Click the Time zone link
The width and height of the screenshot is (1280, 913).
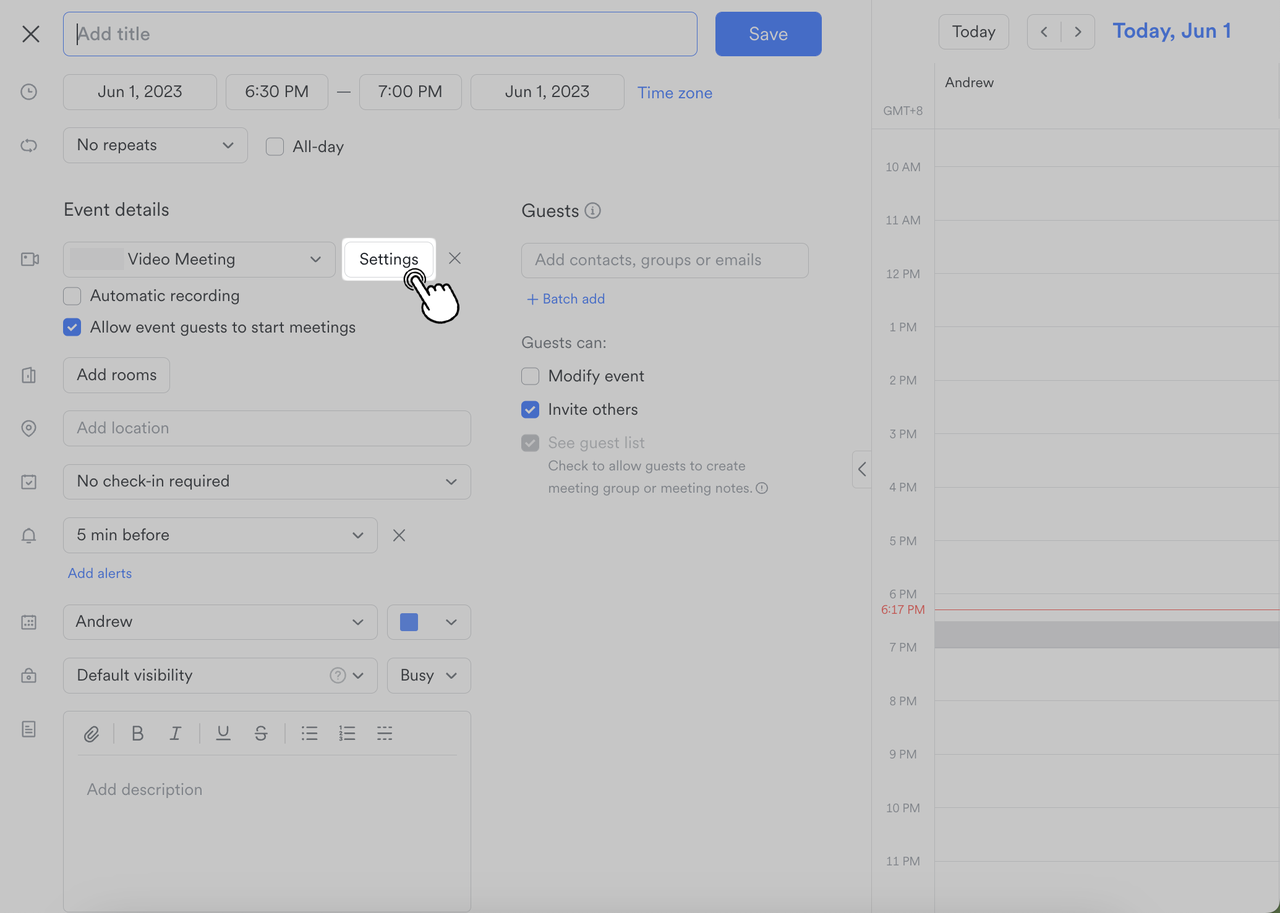click(x=675, y=93)
